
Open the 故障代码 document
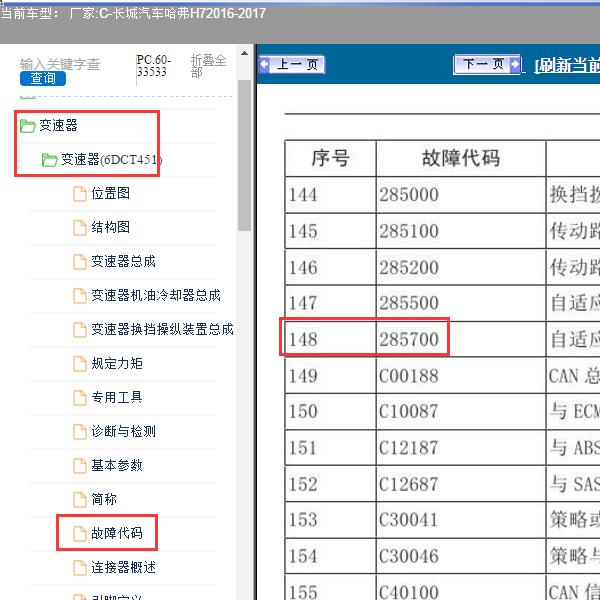pos(117,533)
